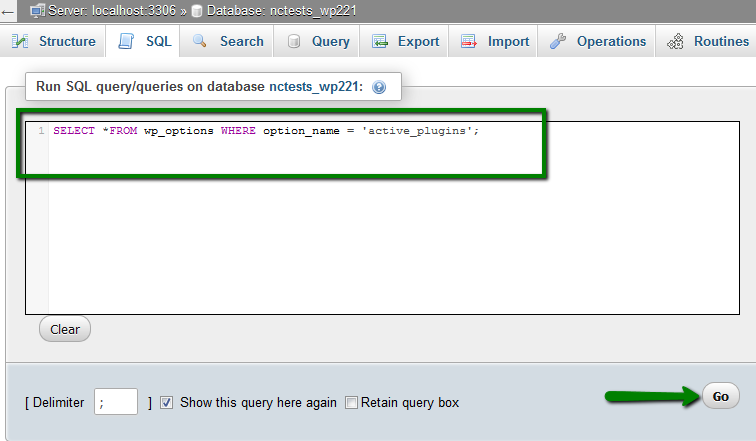Open Database: nctests_wp221 breadcrumb link
756x441 pixels.
282,11
